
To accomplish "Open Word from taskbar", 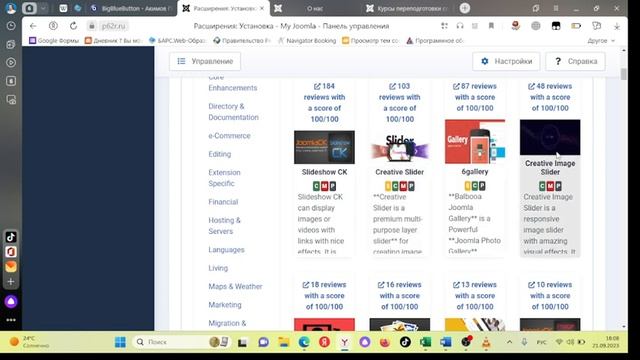I will click(446, 342).
